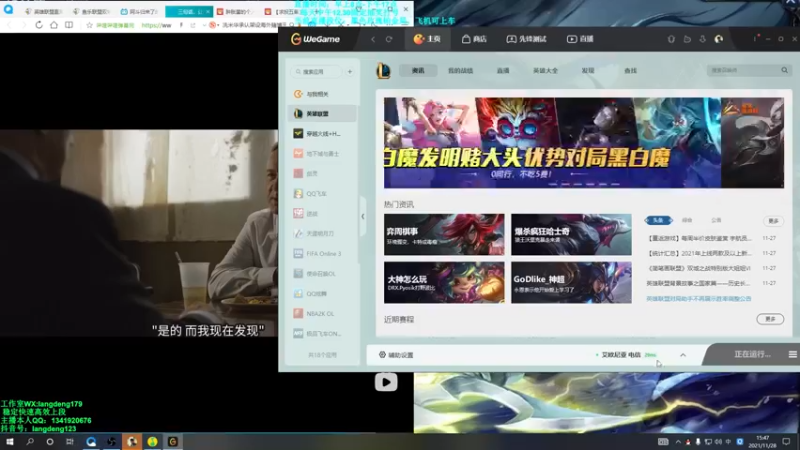Open the 2021年上线 statistics news item
Viewport: 800px width, 450px height.
pos(698,253)
